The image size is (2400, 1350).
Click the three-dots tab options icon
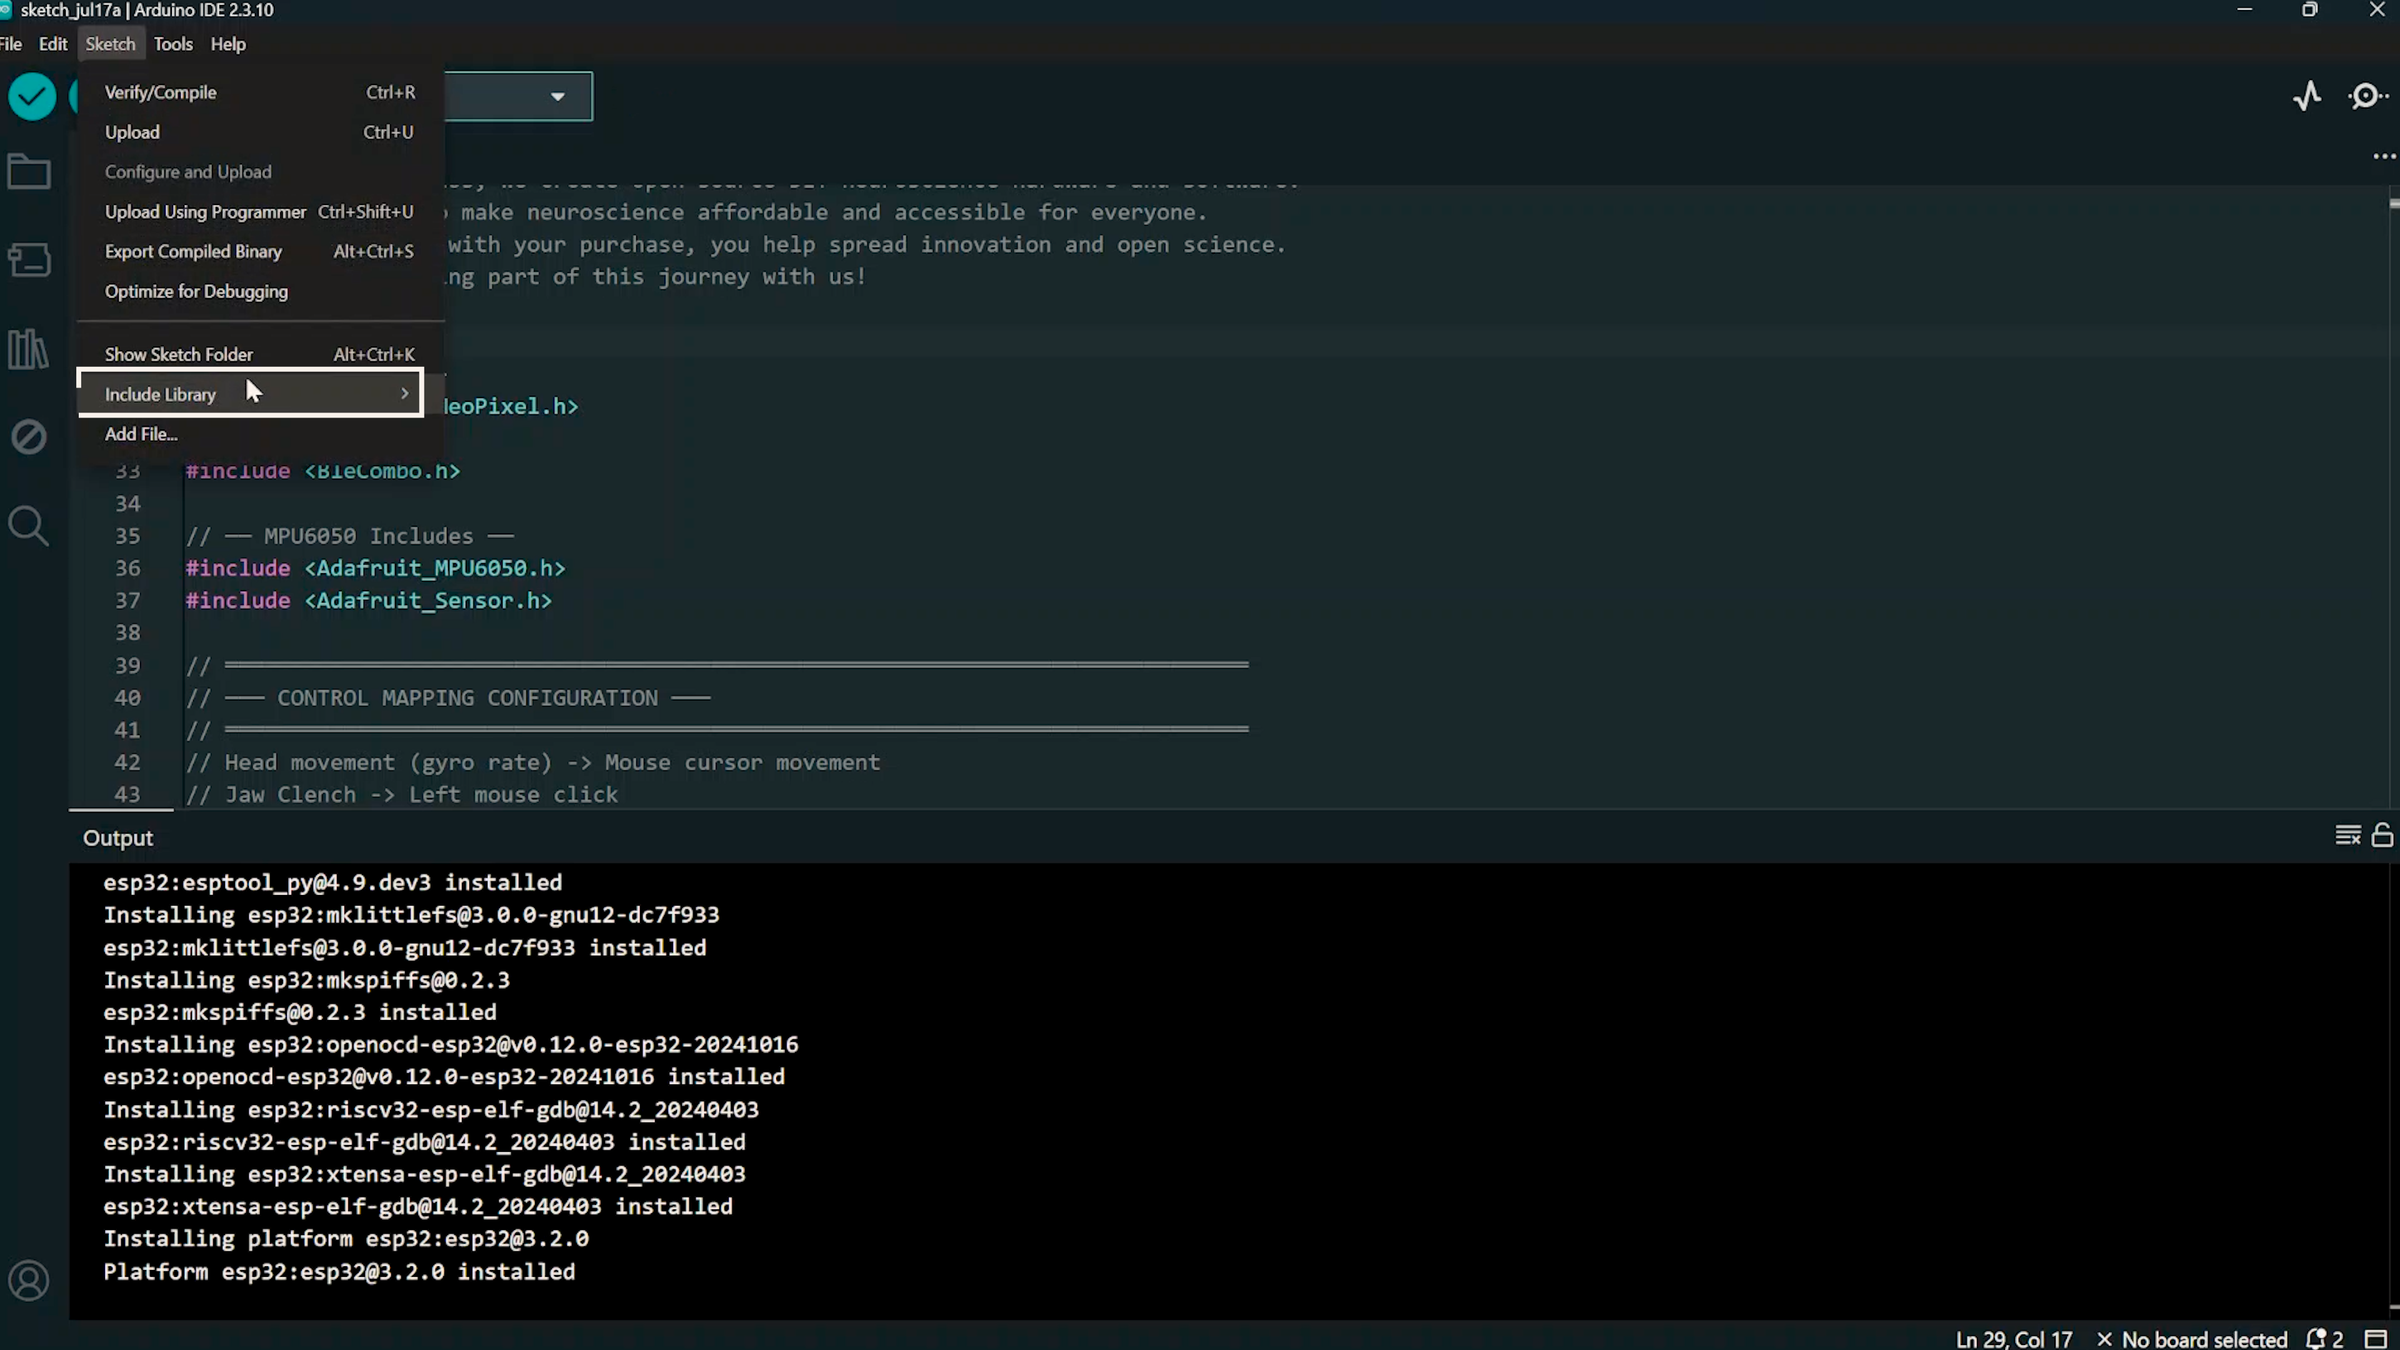(x=2385, y=156)
